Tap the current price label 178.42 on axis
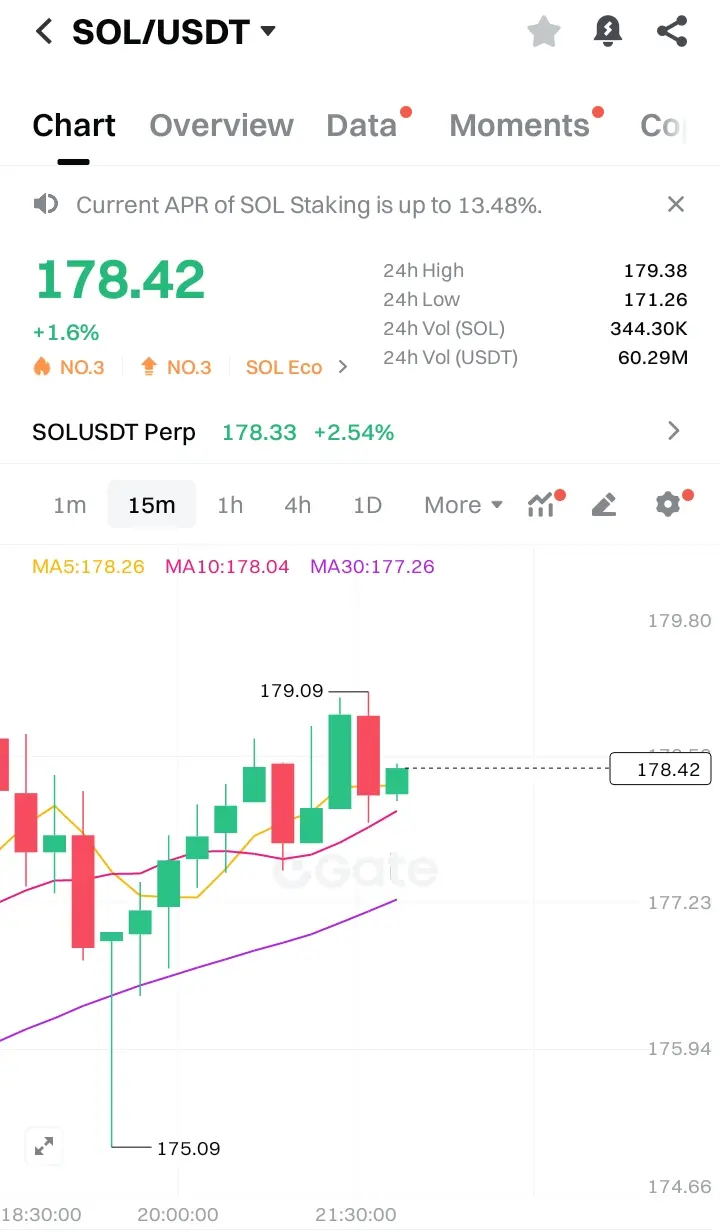720x1232 pixels. point(661,769)
